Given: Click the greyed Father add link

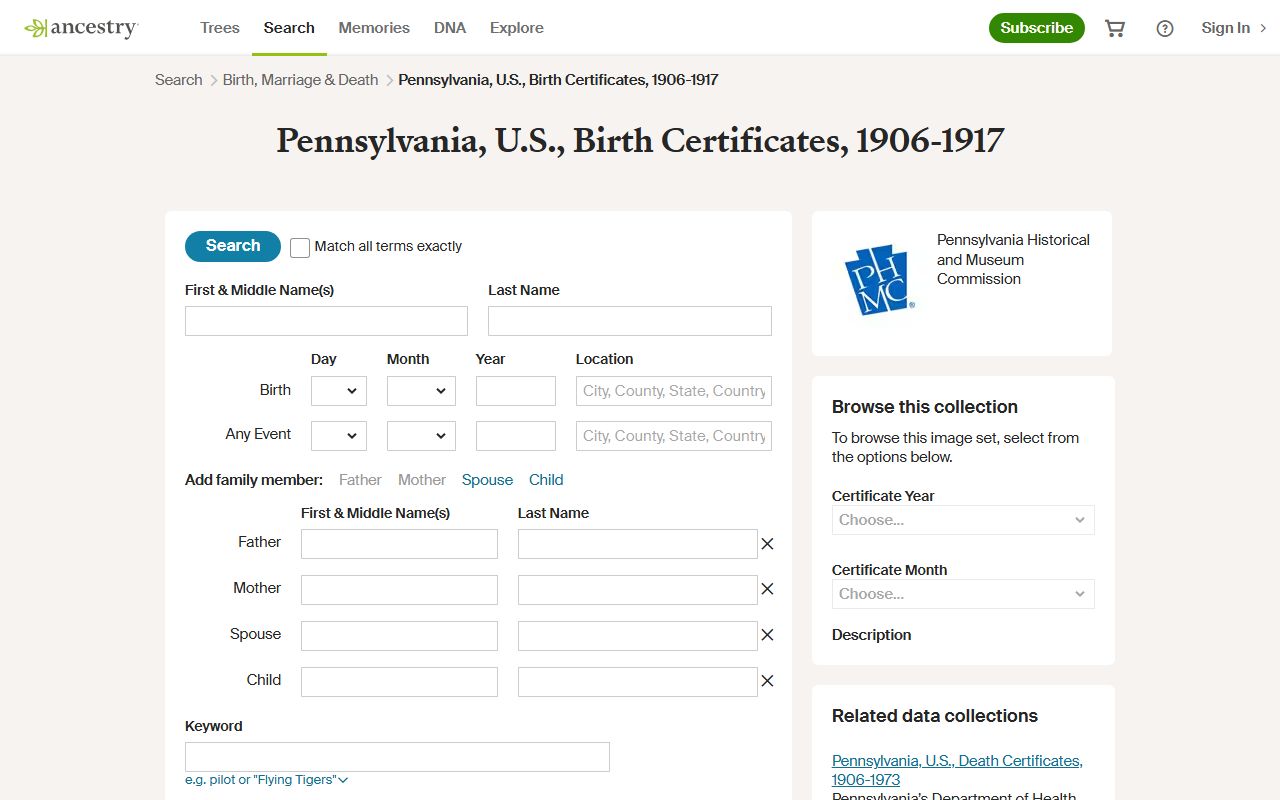Looking at the screenshot, I should [360, 480].
